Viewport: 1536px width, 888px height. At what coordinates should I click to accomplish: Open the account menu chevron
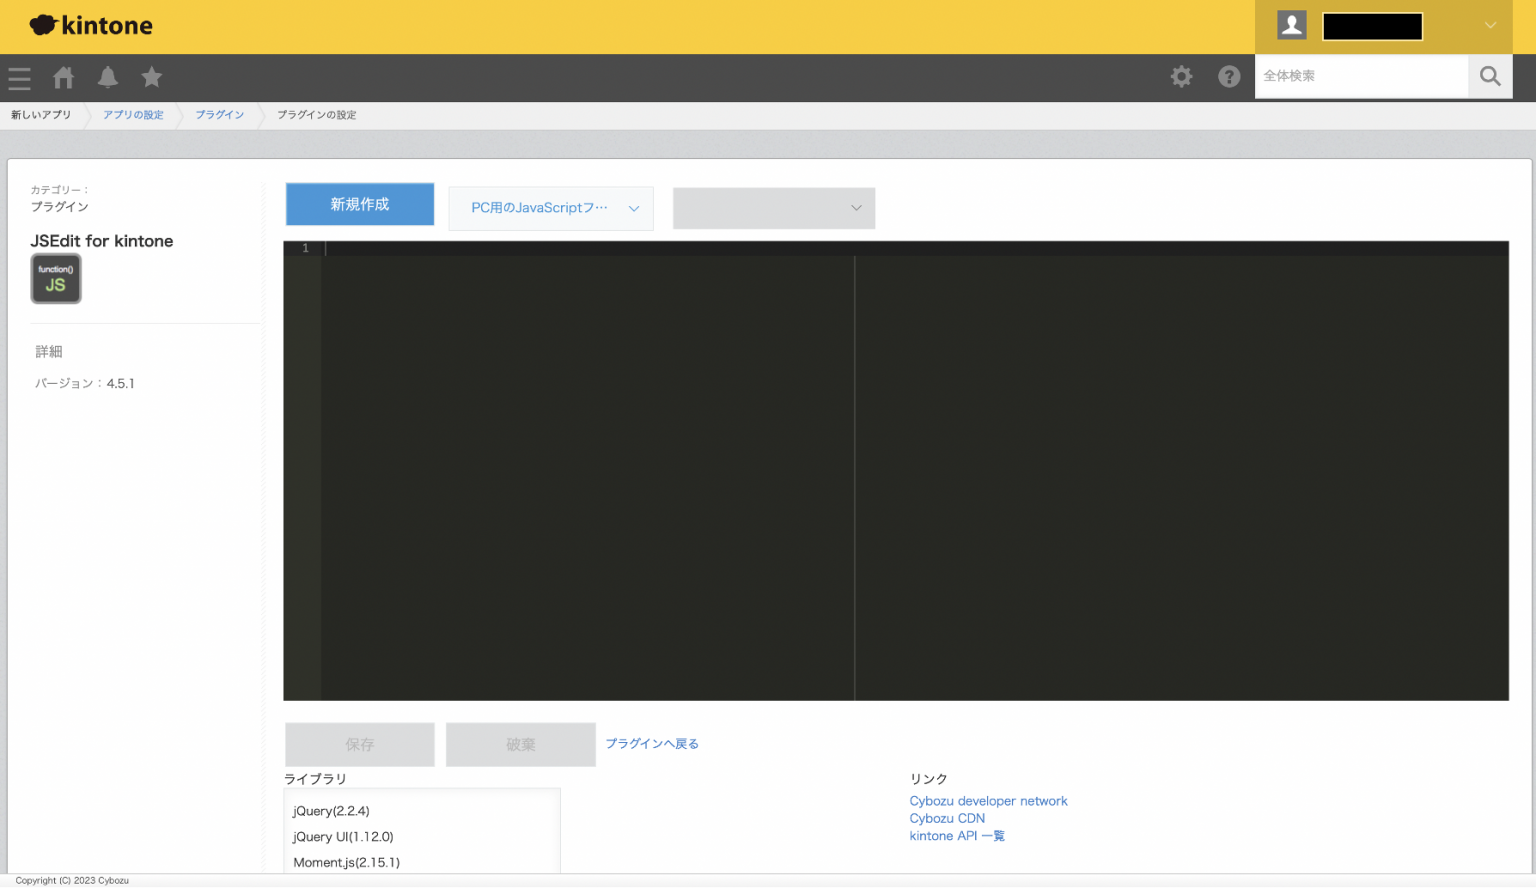pyautogui.click(x=1490, y=25)
